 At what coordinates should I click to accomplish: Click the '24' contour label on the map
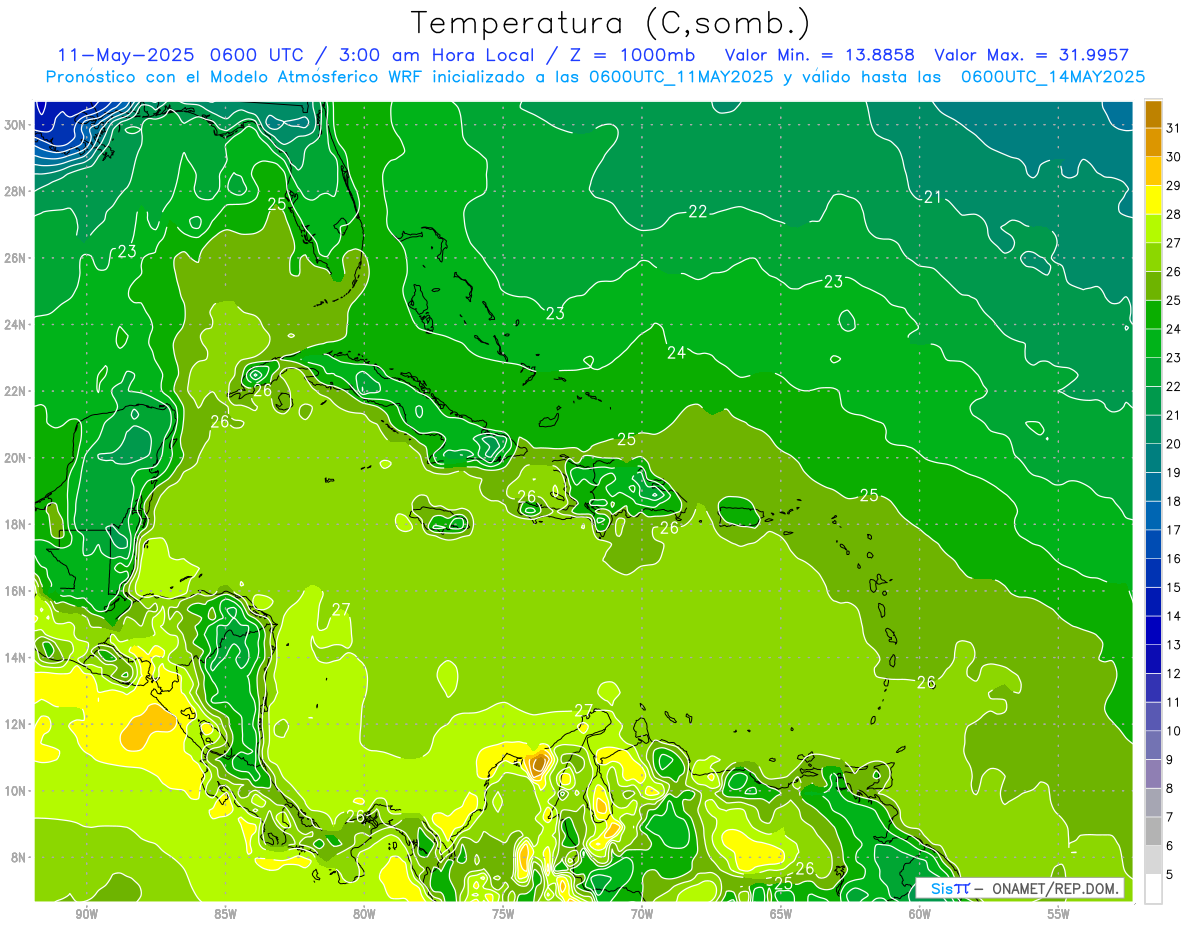(x=676, y=352)
